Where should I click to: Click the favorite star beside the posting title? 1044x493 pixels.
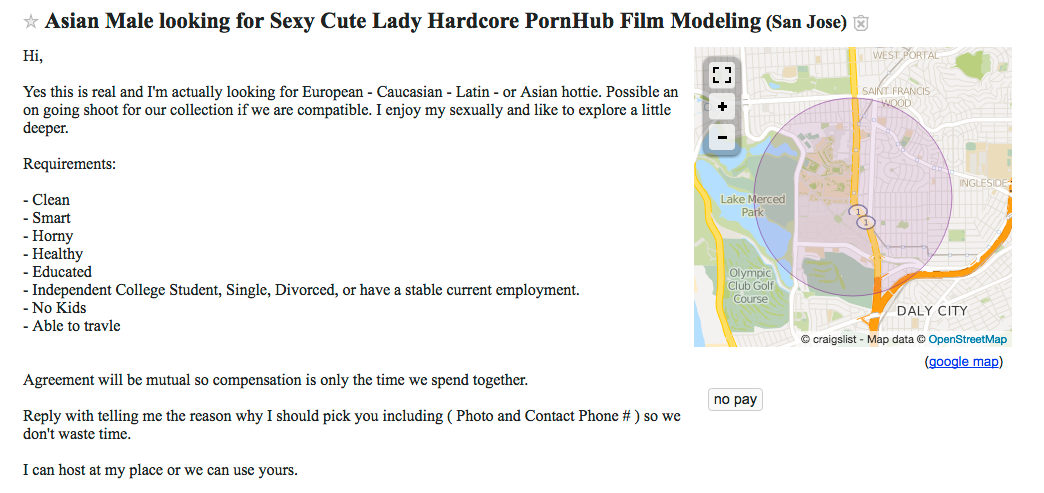[x=31, y=22]
